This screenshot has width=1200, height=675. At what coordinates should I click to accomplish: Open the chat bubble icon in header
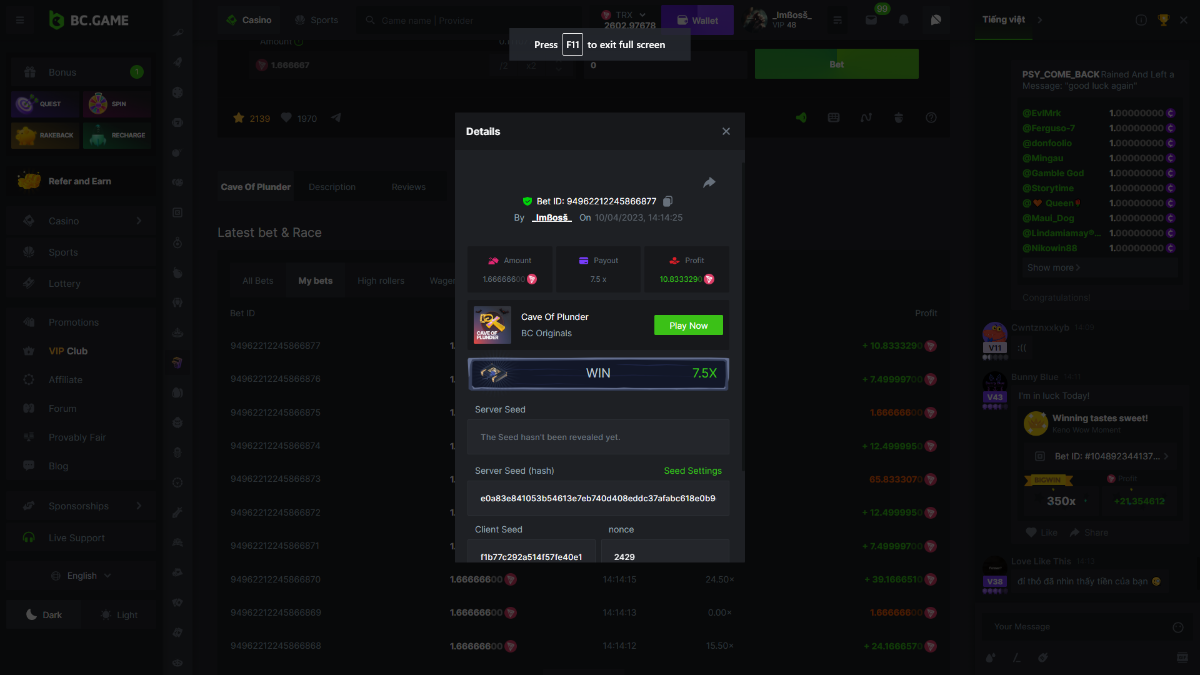935,20
